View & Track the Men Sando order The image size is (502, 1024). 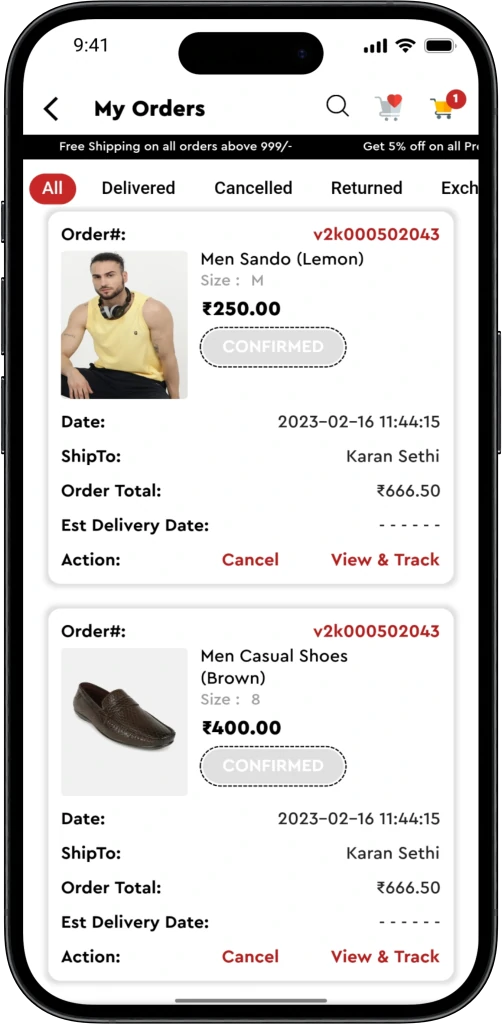click(385, 560)
